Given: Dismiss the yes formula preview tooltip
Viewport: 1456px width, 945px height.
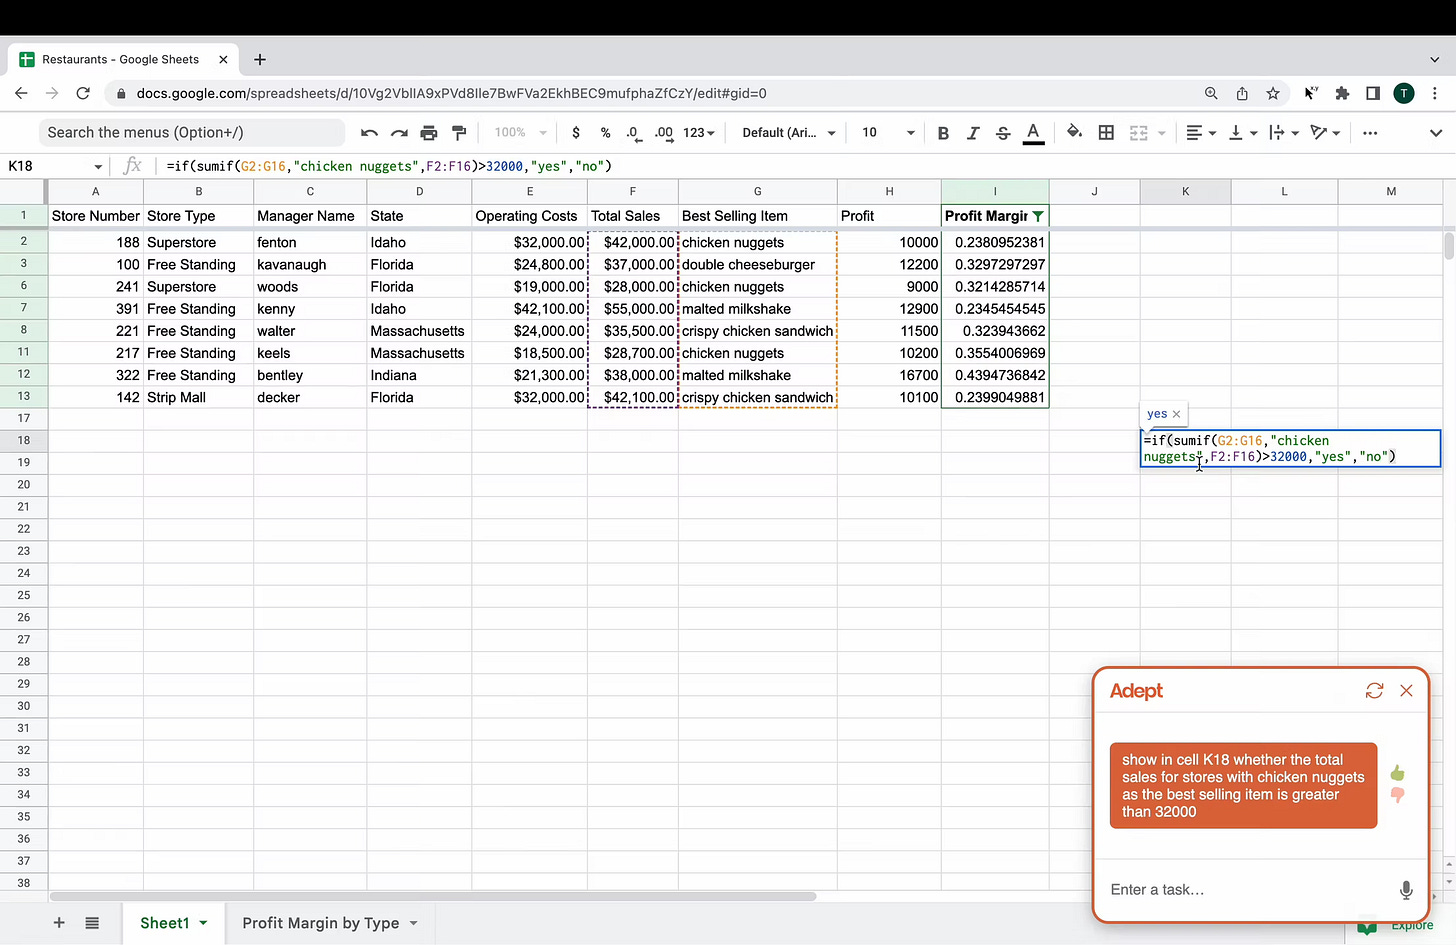Looking at the screenshot, I should pos(1176,414).
